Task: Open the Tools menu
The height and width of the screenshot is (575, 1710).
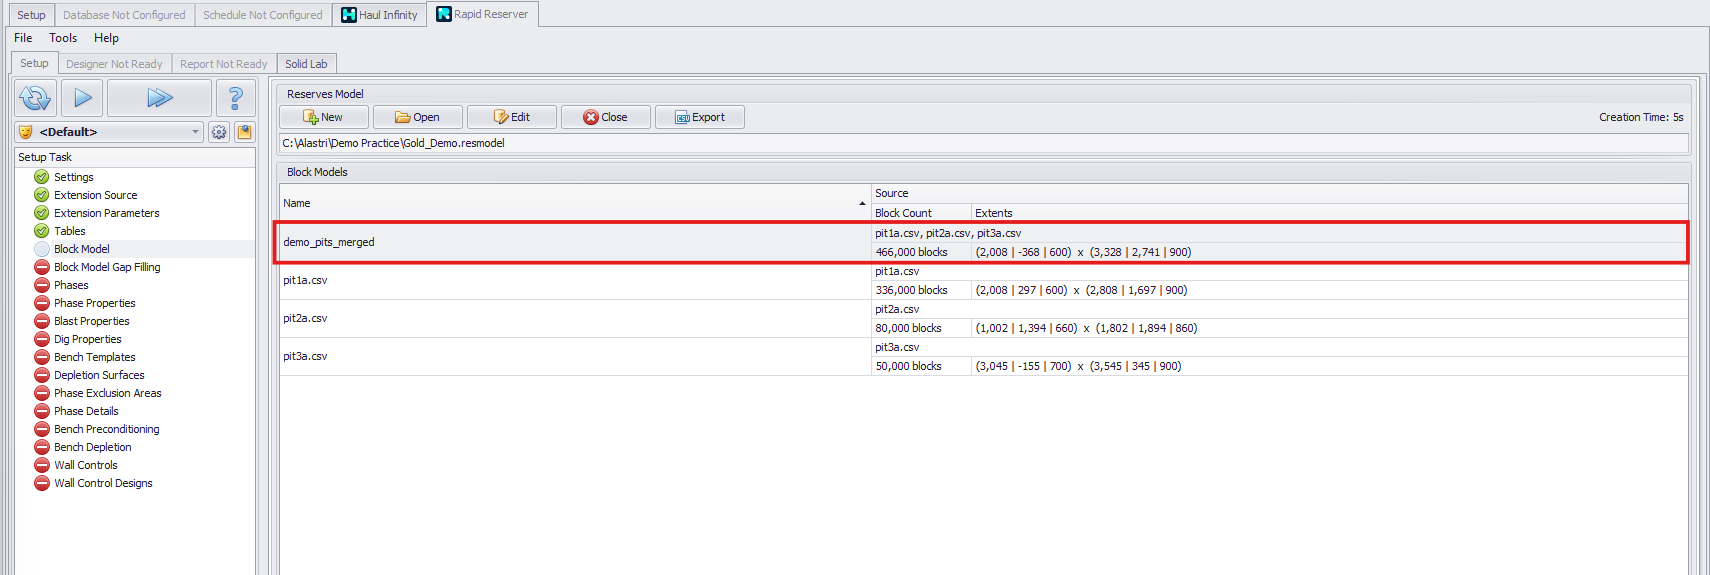Action: [63, 38]
